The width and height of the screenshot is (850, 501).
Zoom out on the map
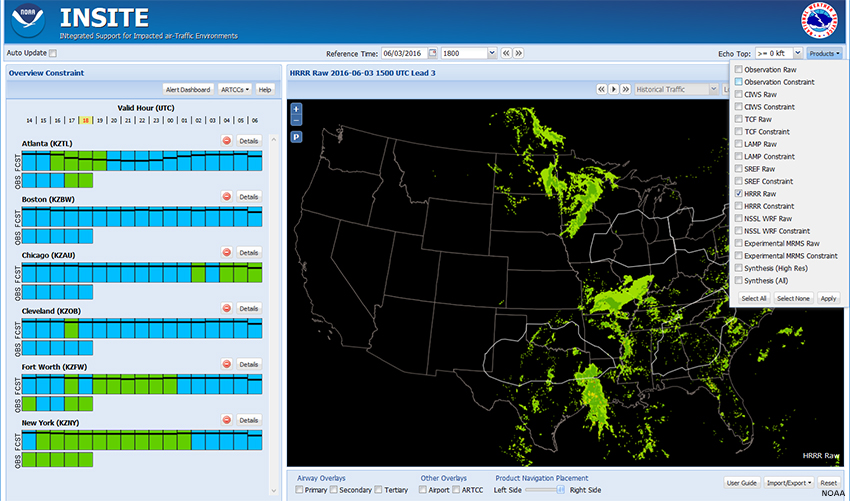click(x=296, y=120)
